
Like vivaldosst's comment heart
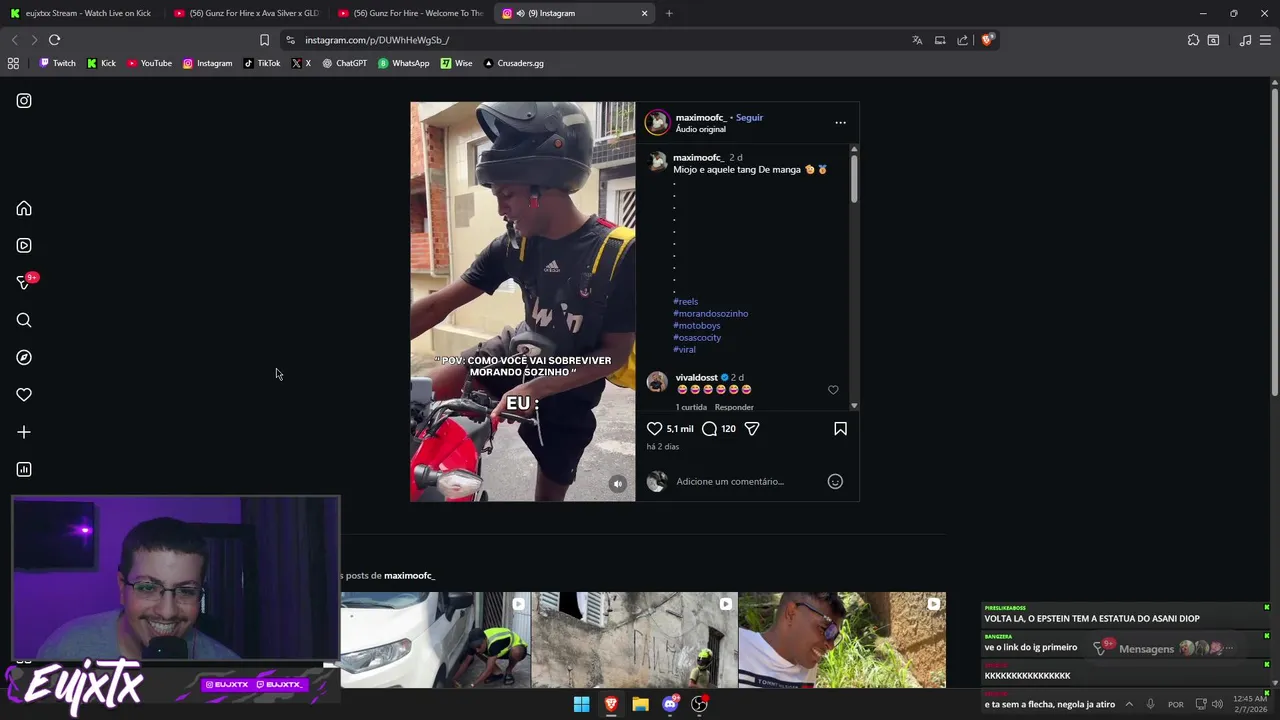pos(833,390)
